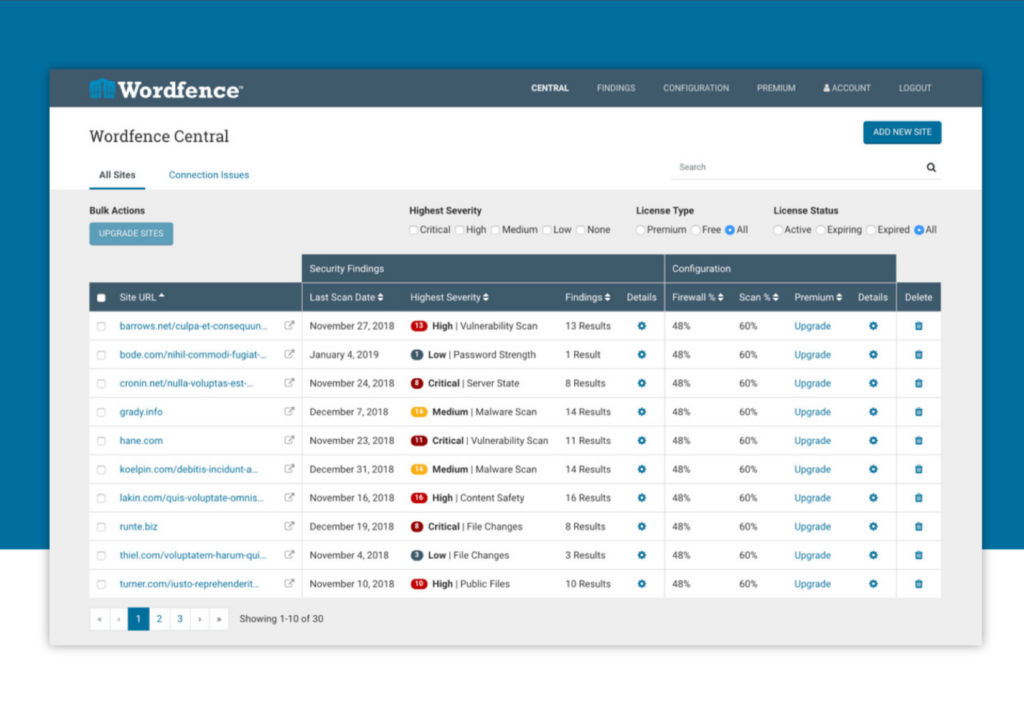Delete the runte.biz site
Viewport: 1024px width, 726px height.
pyautogui.click(x=918, y=526)
